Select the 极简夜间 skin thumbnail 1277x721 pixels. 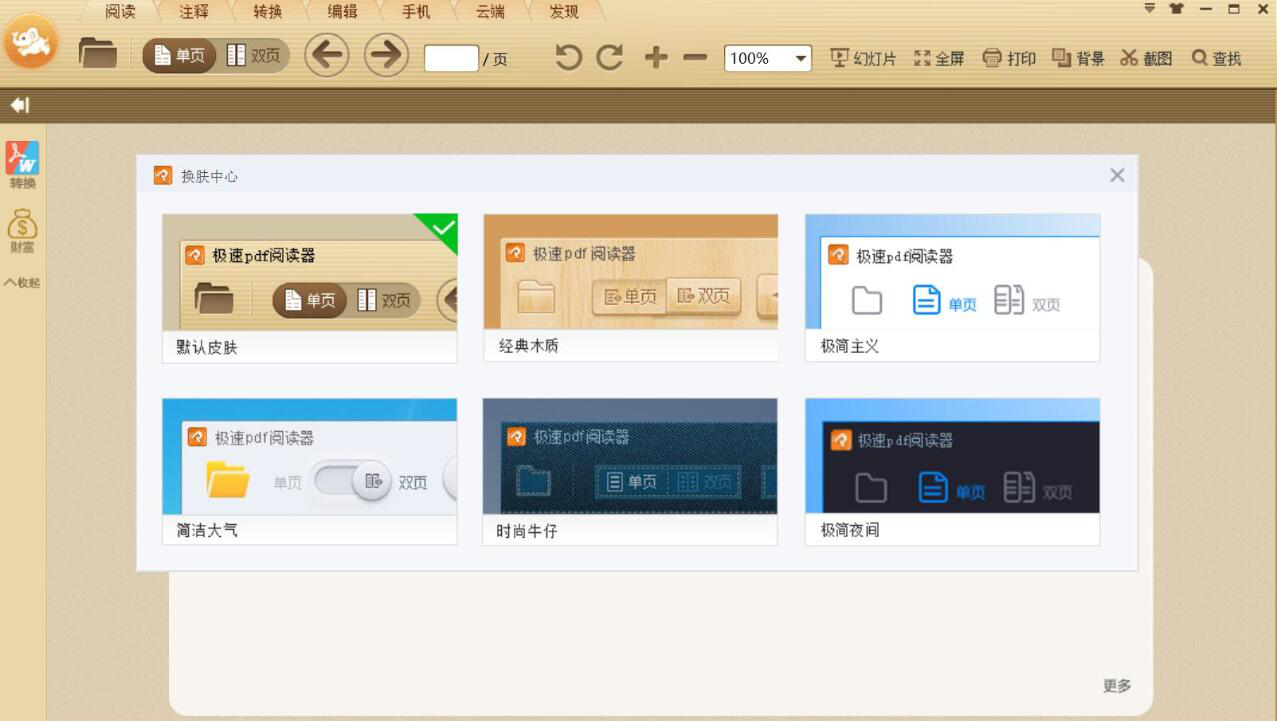[x=952, y=456]
